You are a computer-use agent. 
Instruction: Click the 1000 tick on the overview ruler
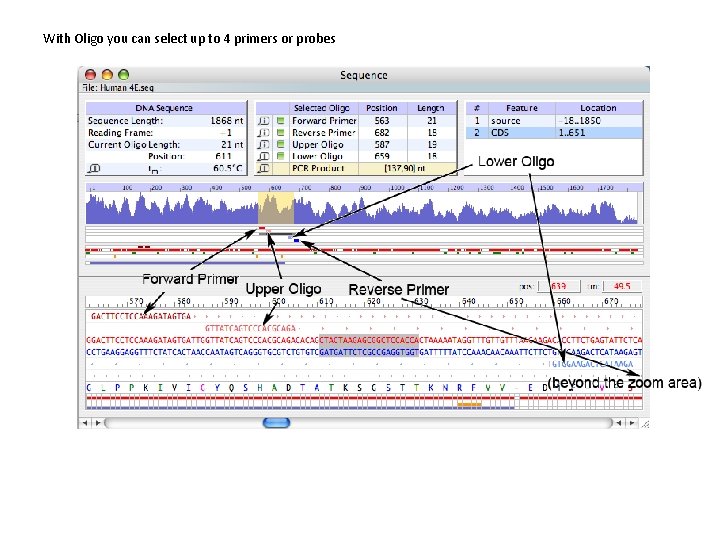tap(396, 188)
